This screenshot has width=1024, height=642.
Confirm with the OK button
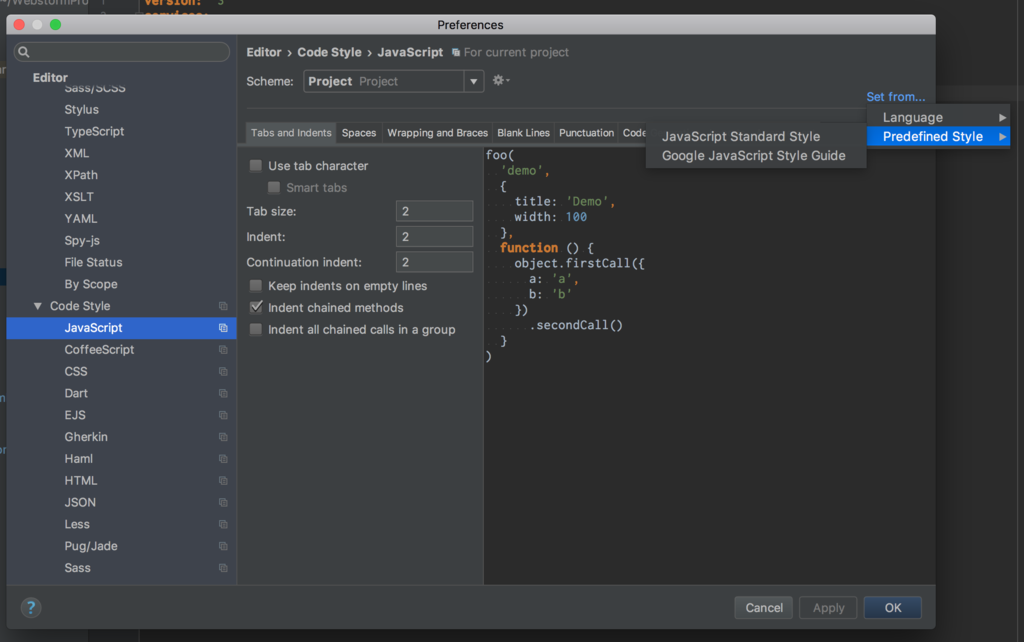[x=892, y=607]
